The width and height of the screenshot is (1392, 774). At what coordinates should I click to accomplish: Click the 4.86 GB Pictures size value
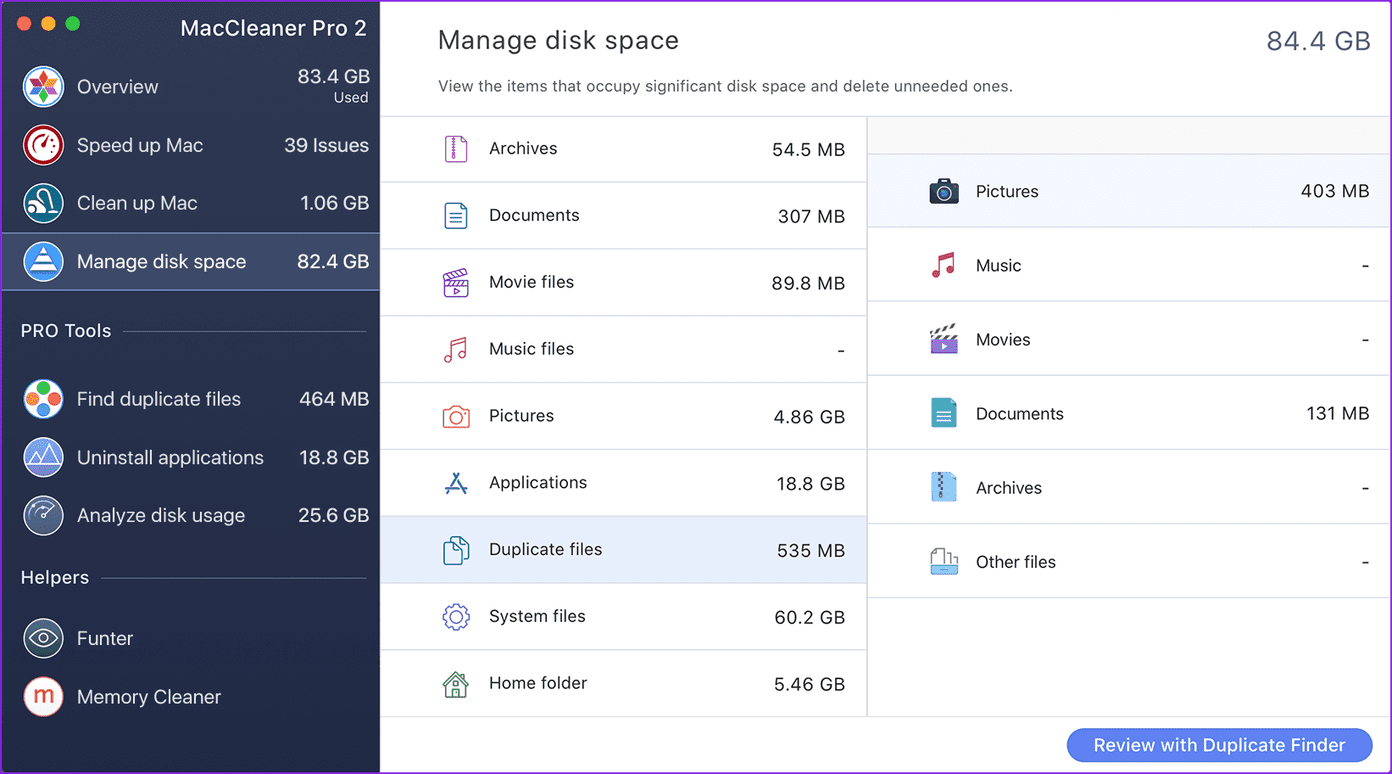click(809, 417)
